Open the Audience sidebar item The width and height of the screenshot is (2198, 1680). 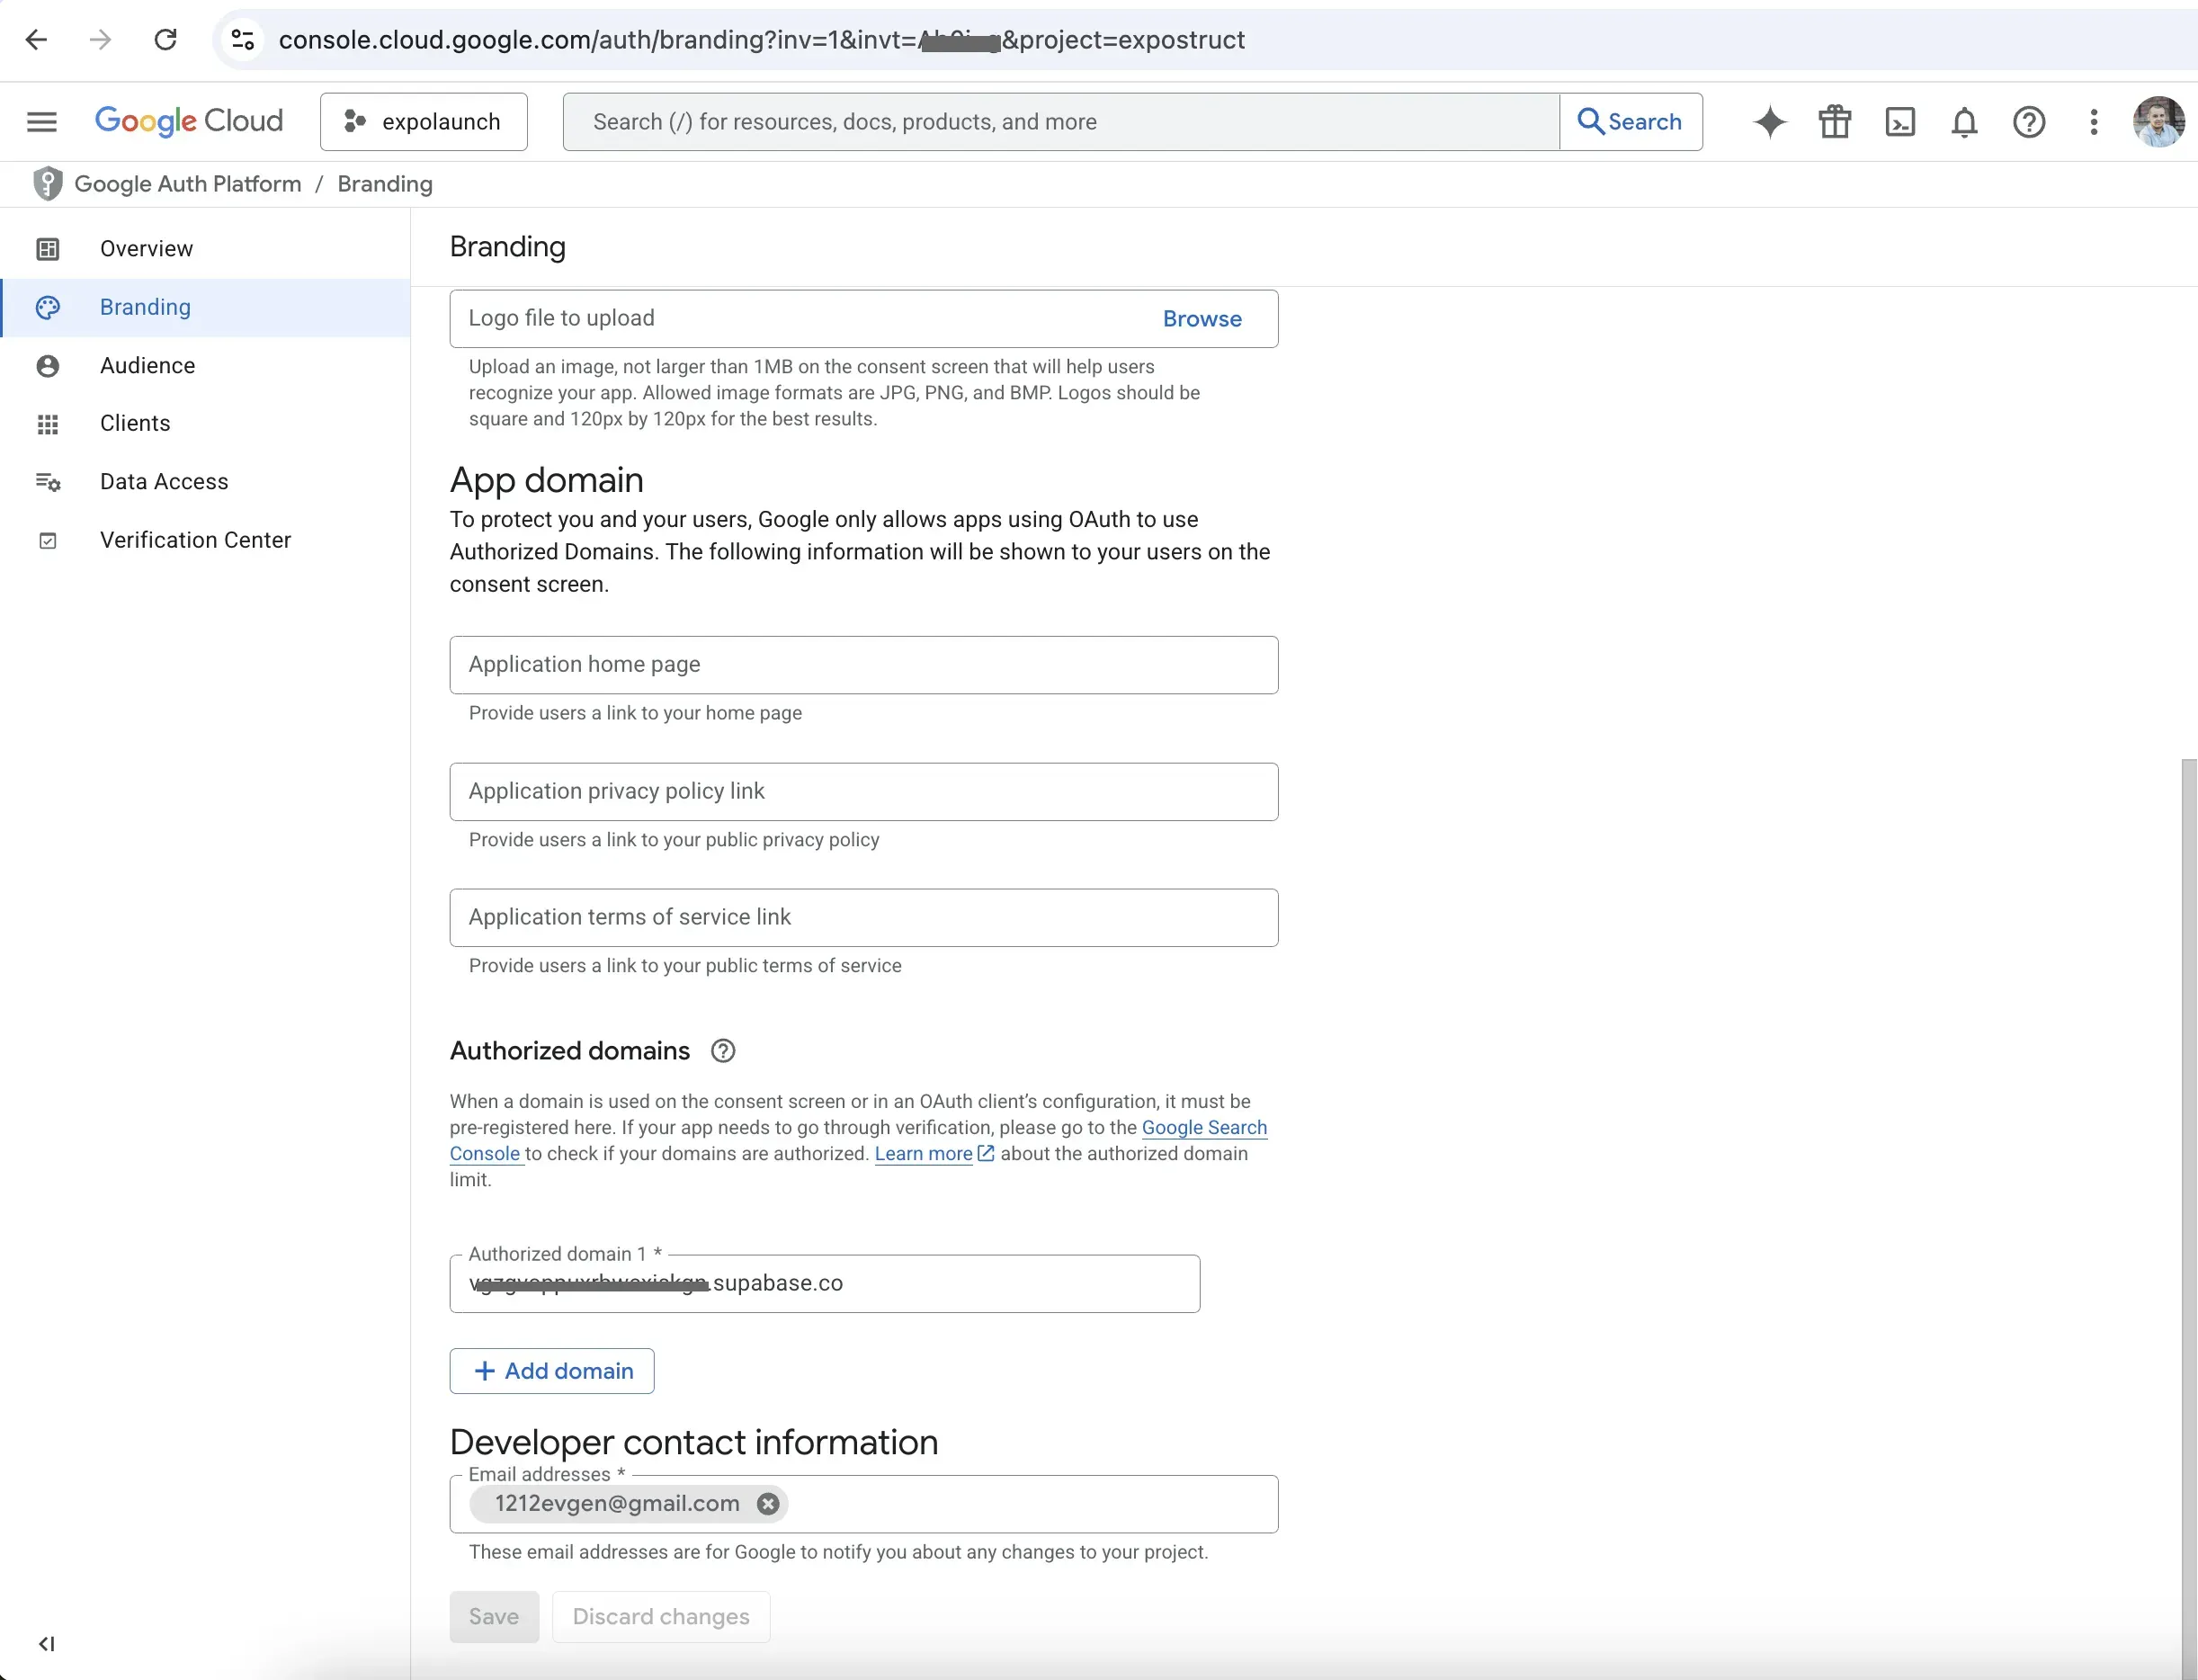pos(205,365)
